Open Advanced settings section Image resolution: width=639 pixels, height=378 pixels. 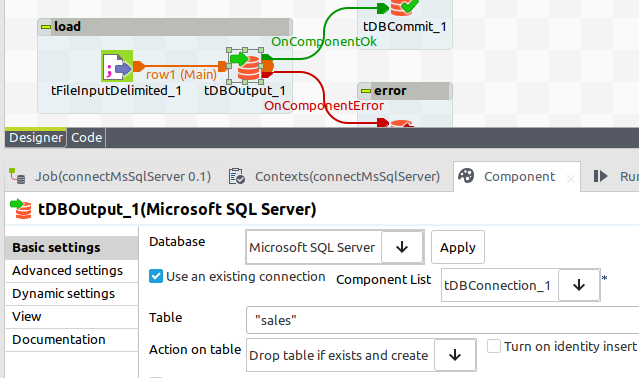72,271
